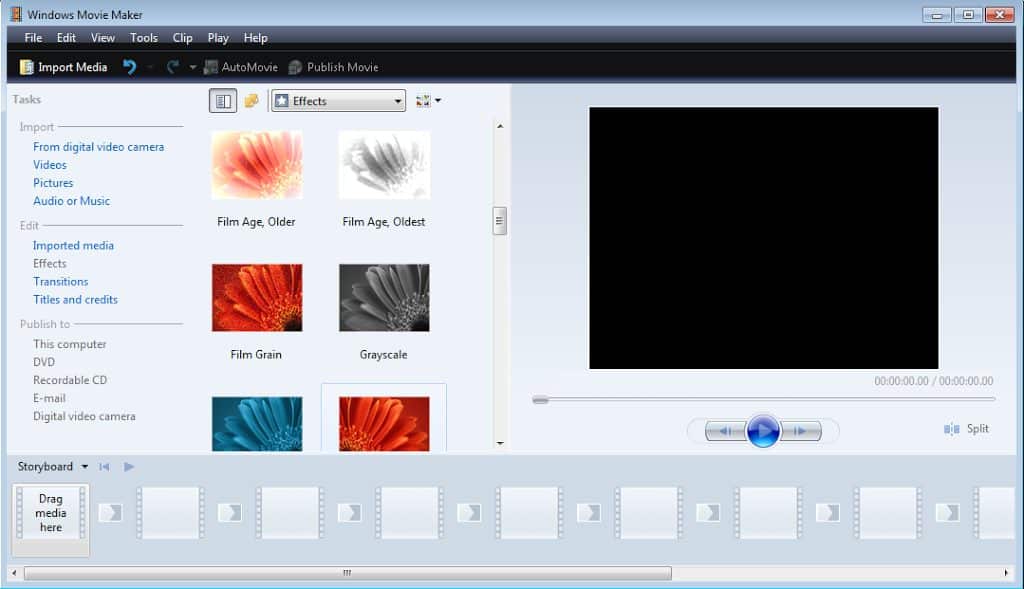The height and width of the screenshot is (589, 1024).
Task: Select the Grayscale effect thumbnail
Action: (384, 298)
